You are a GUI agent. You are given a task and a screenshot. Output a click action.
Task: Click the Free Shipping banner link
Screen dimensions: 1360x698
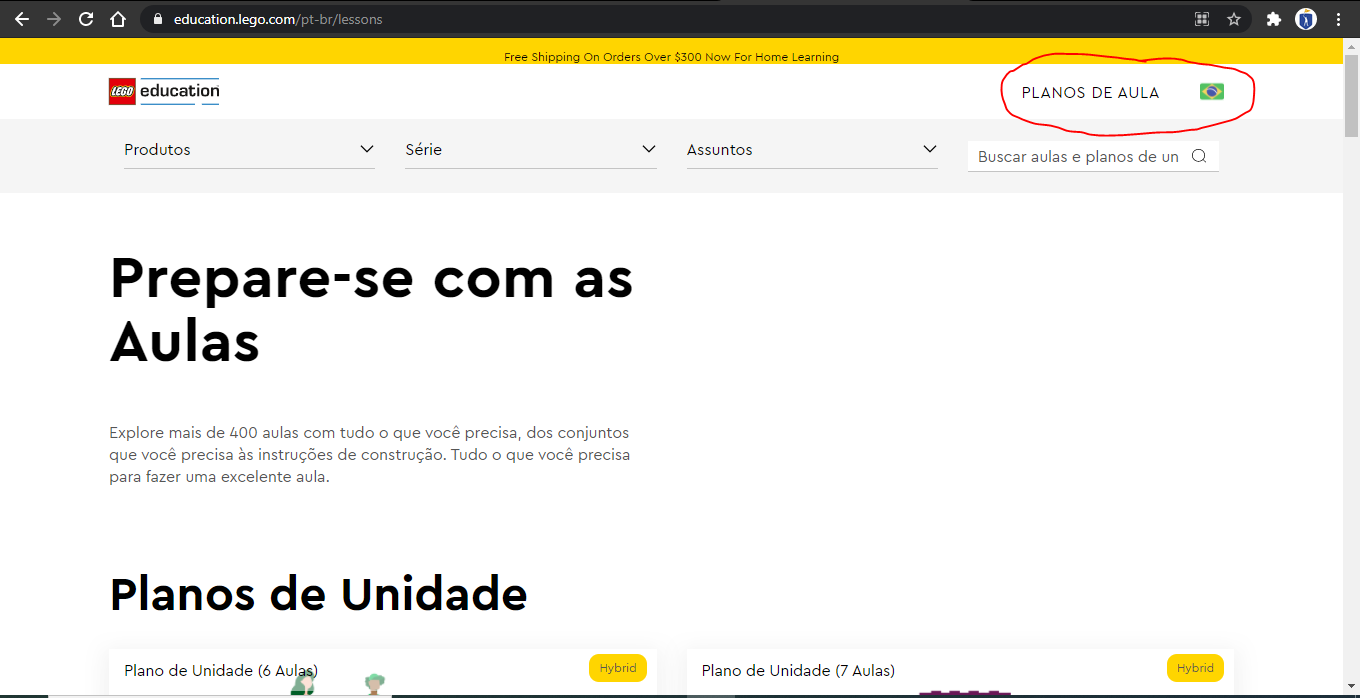coord(671,57)
